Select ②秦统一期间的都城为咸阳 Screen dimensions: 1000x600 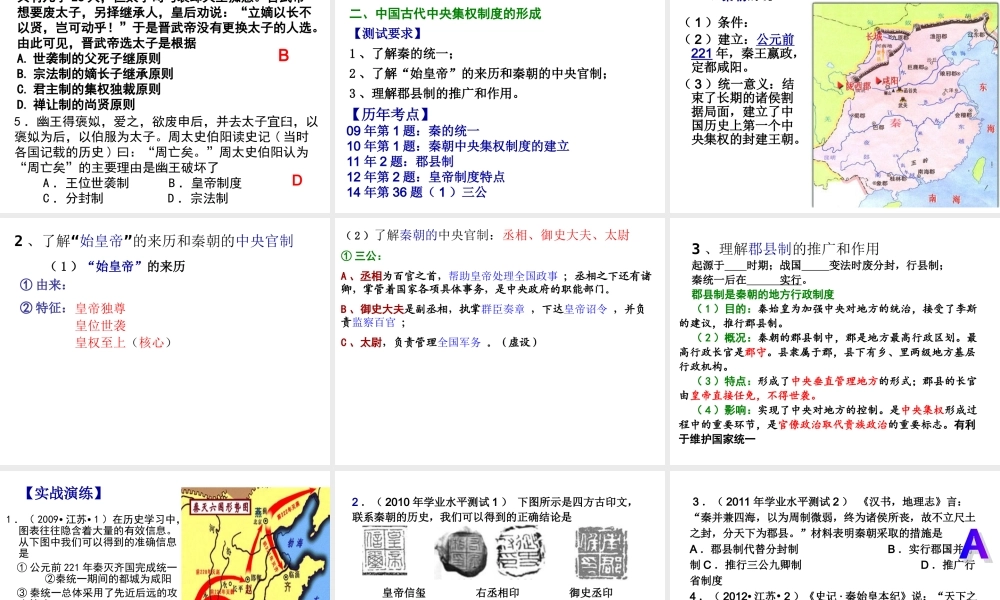click(x=108, y=578)
